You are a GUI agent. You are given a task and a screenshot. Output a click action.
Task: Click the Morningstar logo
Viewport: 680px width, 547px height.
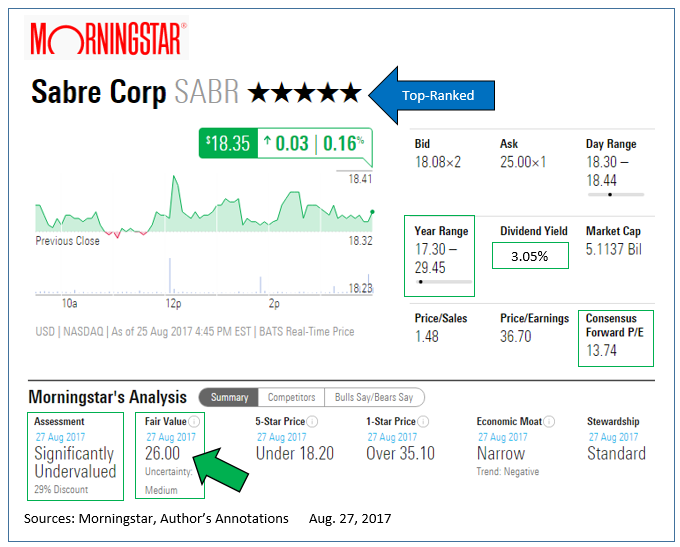click(x=107, y=38)
